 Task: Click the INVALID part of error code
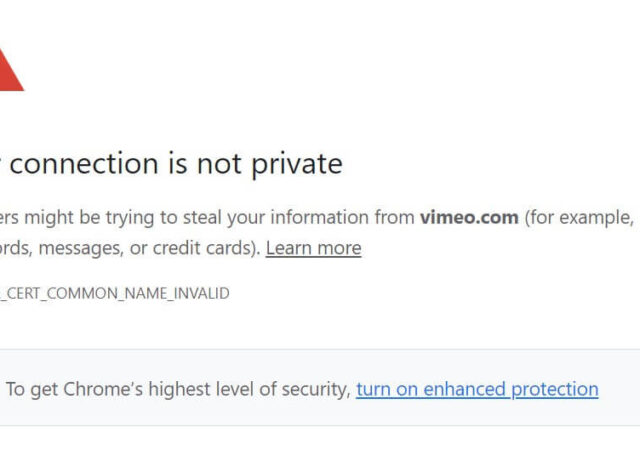(x=203, y=293)
